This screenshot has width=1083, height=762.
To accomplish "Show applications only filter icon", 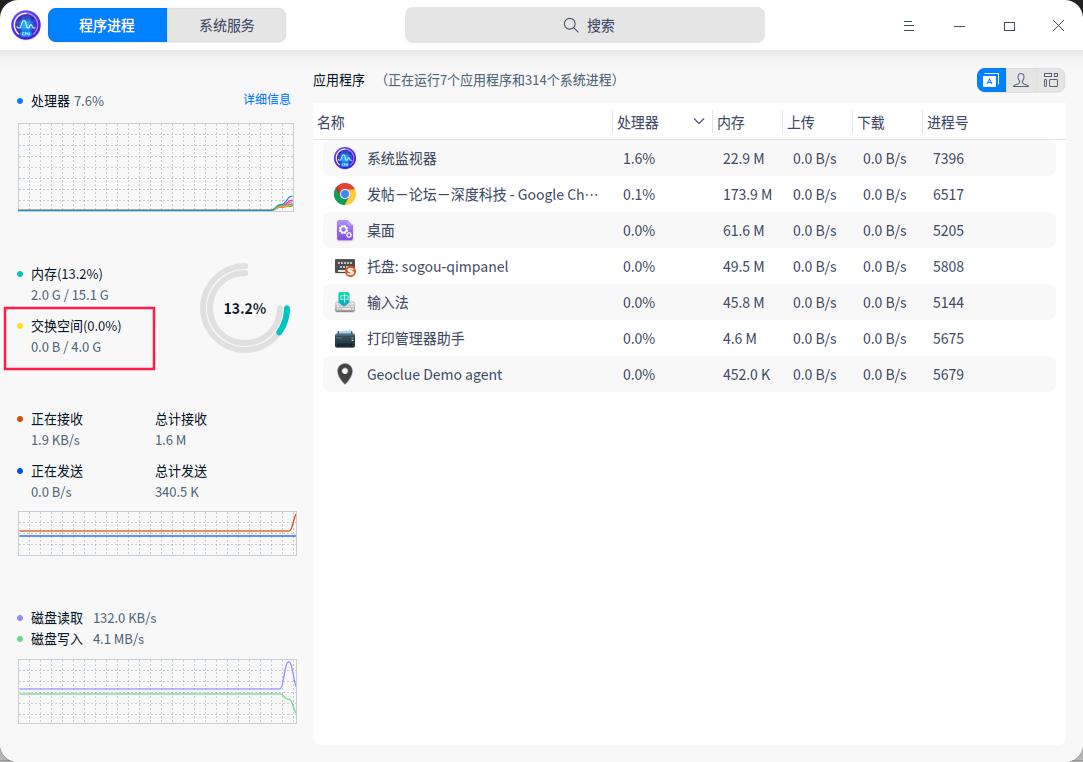I will (991, 80).
